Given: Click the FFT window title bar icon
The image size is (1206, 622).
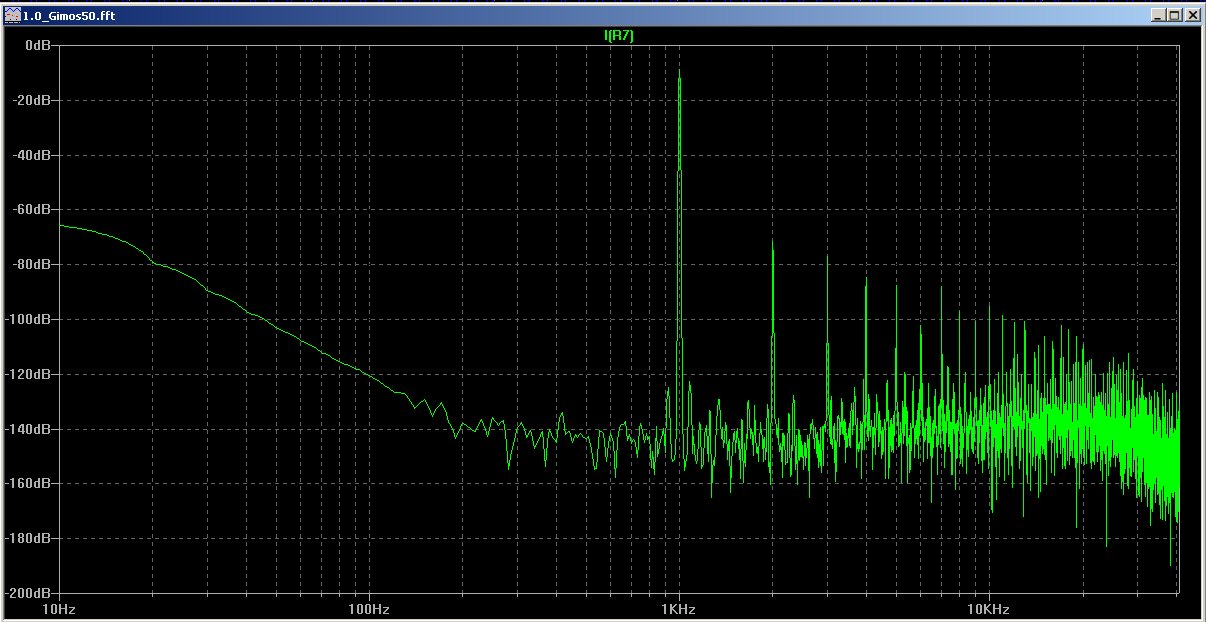Looking at the screenshot, I should (12, 16).
